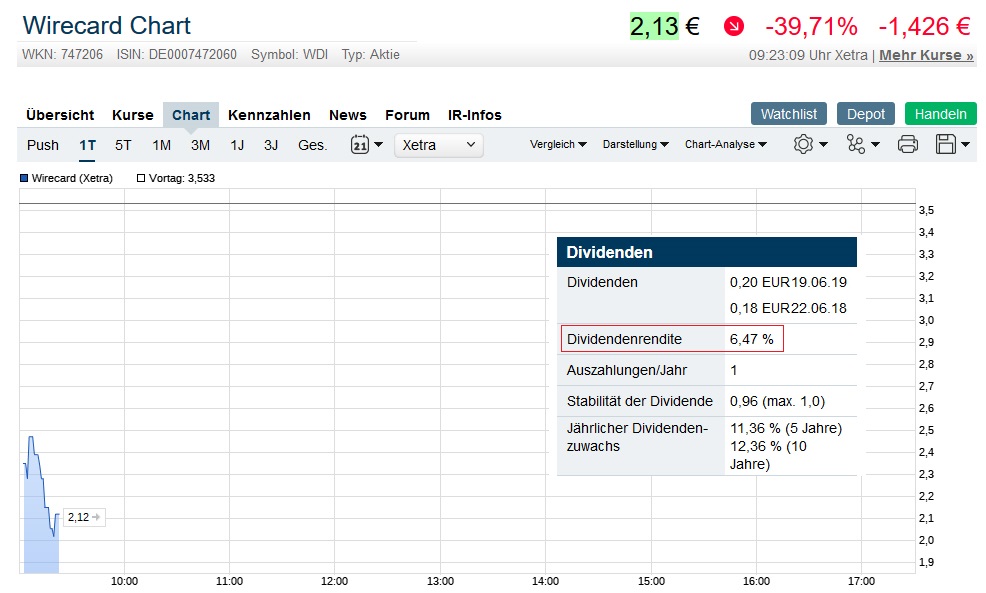This screenshot has width=986, height=593.
Task: Print the chart with the printer icon
Action: (907, 145)
